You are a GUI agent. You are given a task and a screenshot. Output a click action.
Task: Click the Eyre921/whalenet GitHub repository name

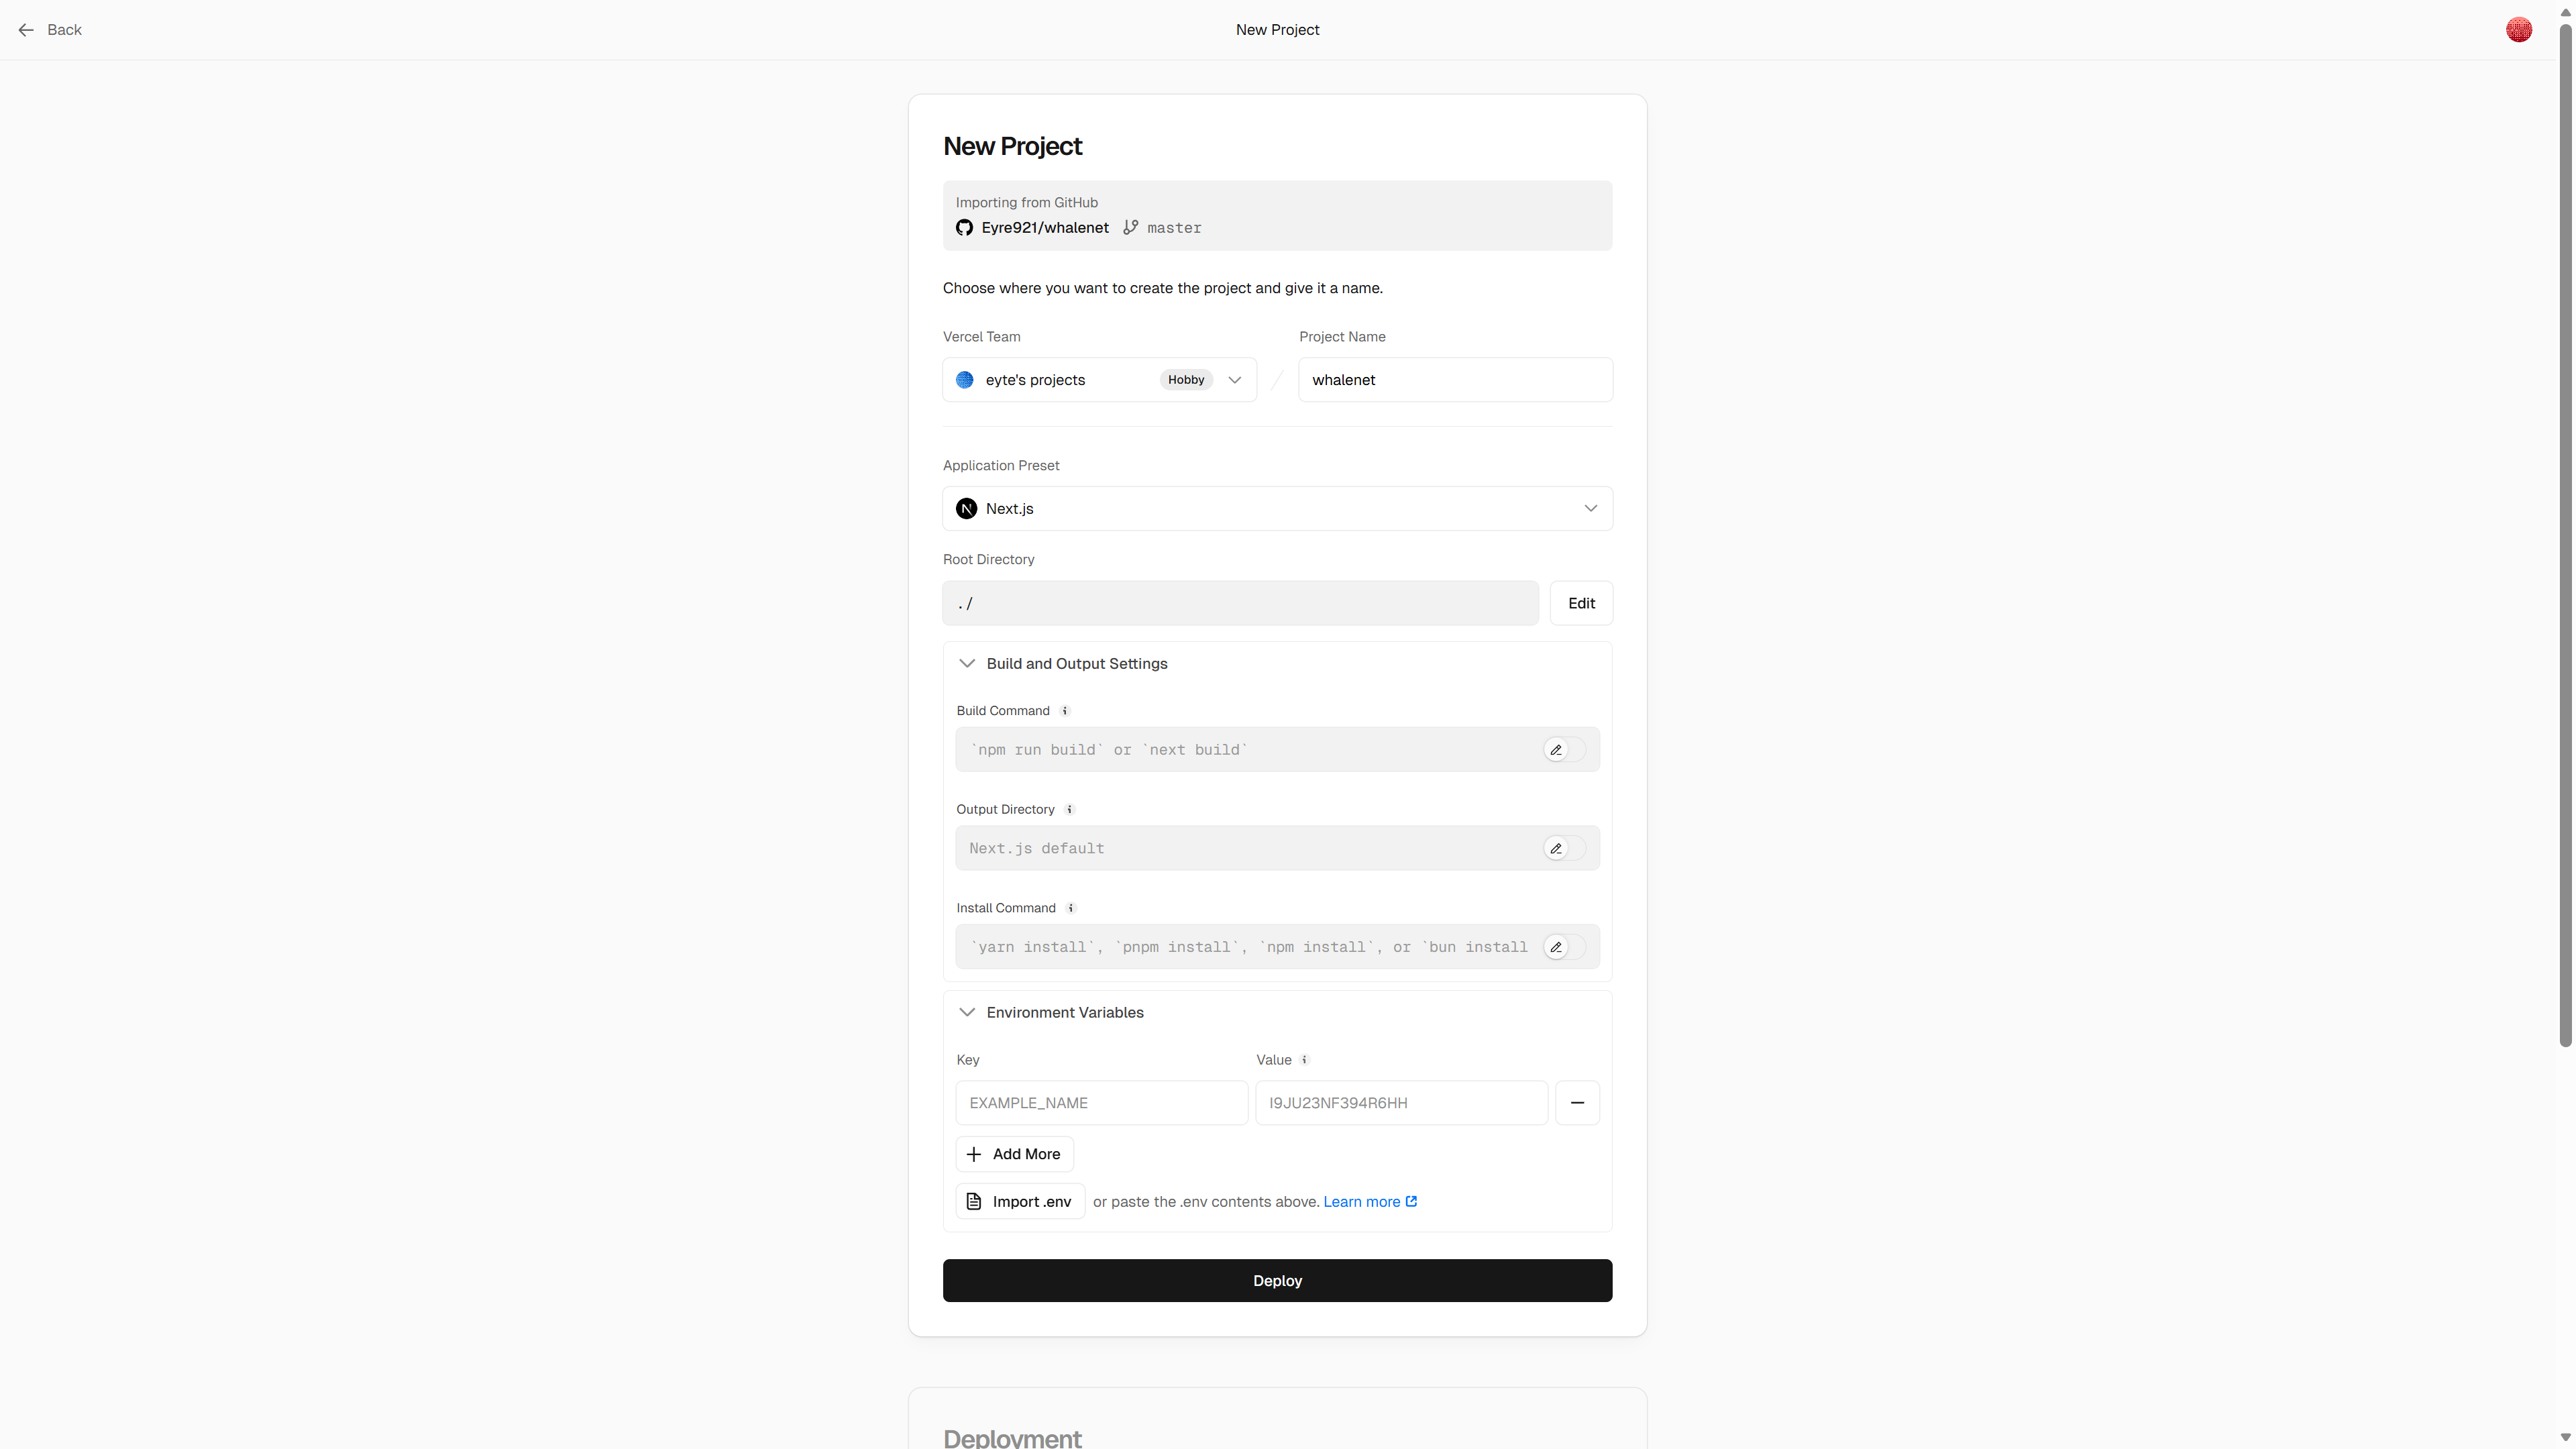(x=1044, y=228)
